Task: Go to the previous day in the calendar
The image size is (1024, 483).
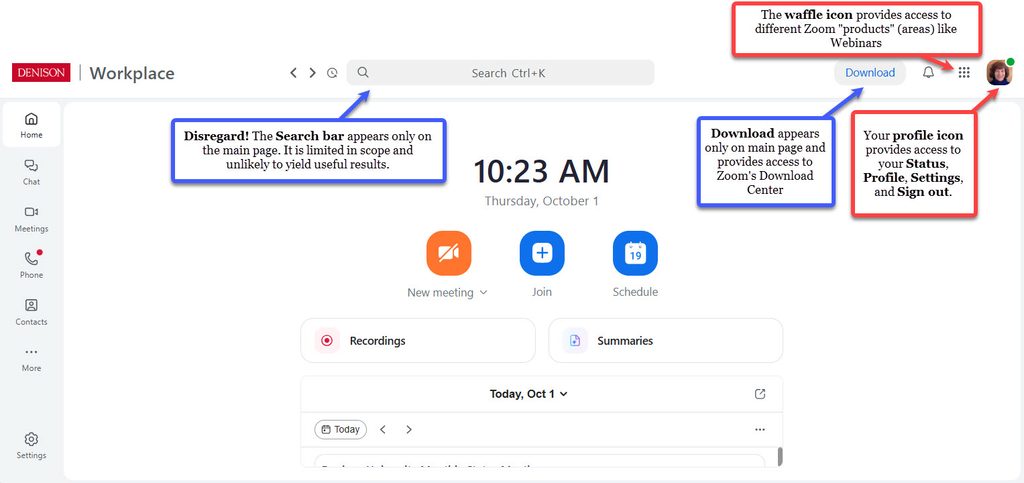Action: tap(383, 429)
